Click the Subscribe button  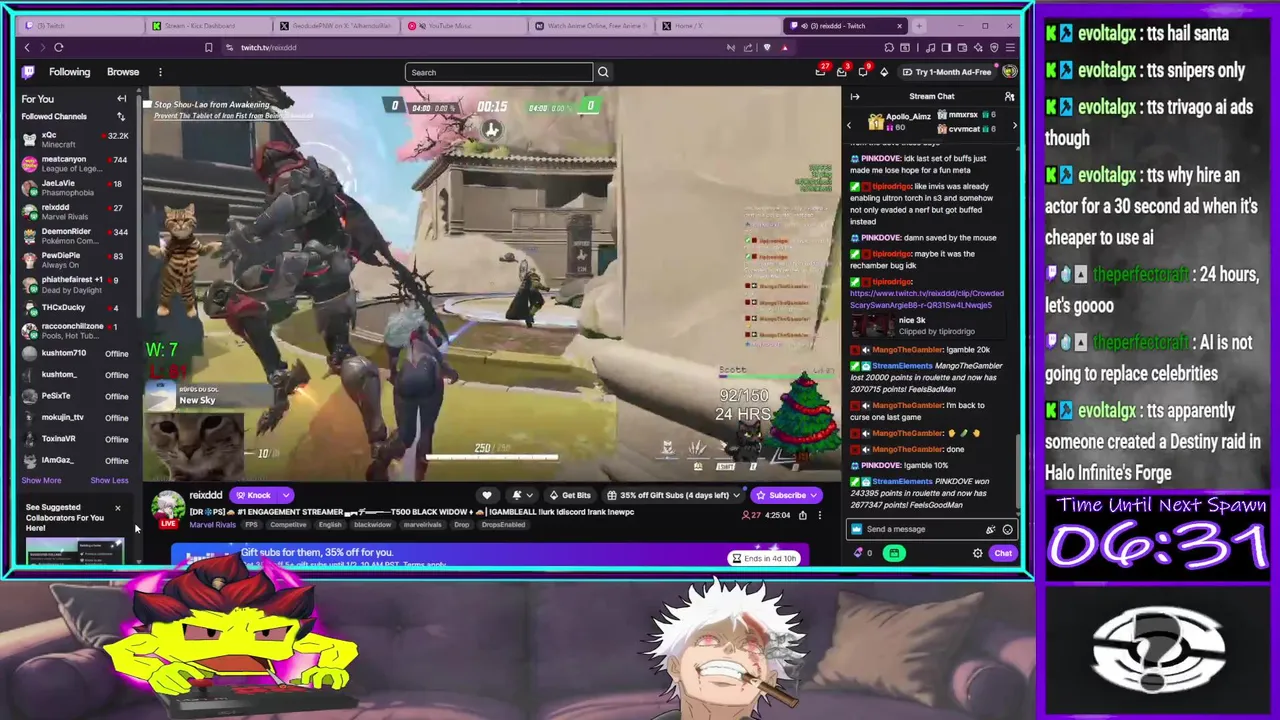[x=781, y=495]
